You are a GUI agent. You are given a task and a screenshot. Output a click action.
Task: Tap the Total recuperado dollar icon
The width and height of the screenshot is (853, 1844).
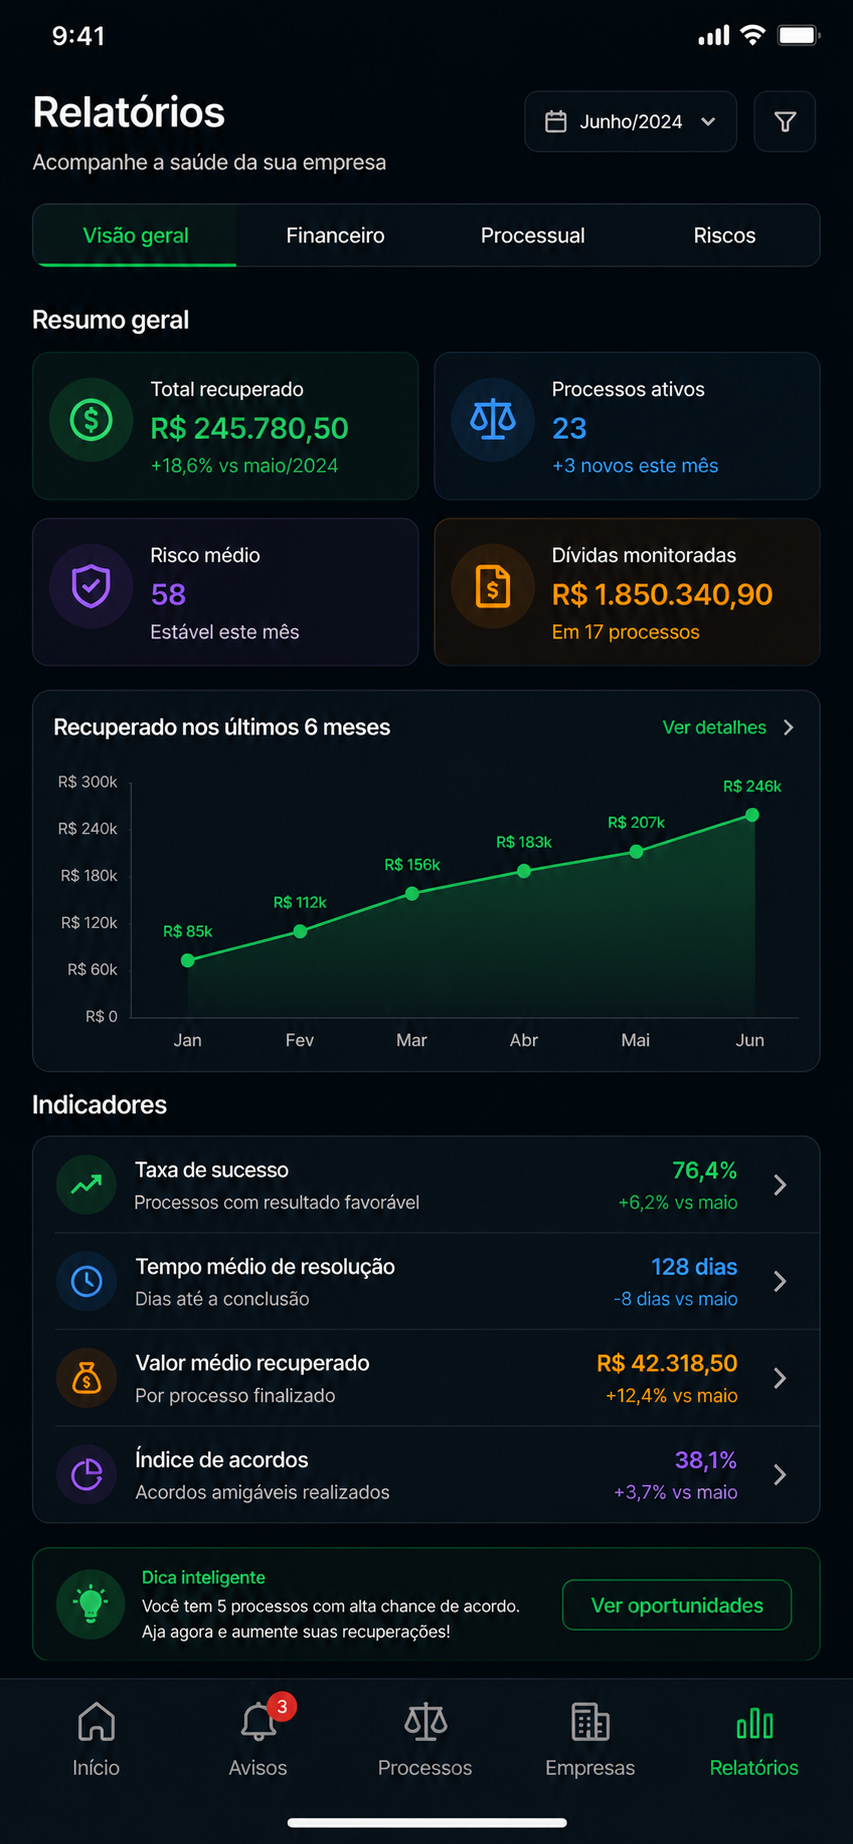91,420
